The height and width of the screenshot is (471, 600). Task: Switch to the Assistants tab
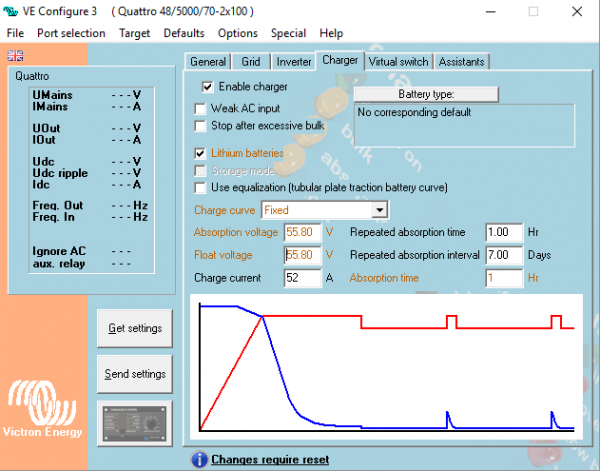click(461, 62)
